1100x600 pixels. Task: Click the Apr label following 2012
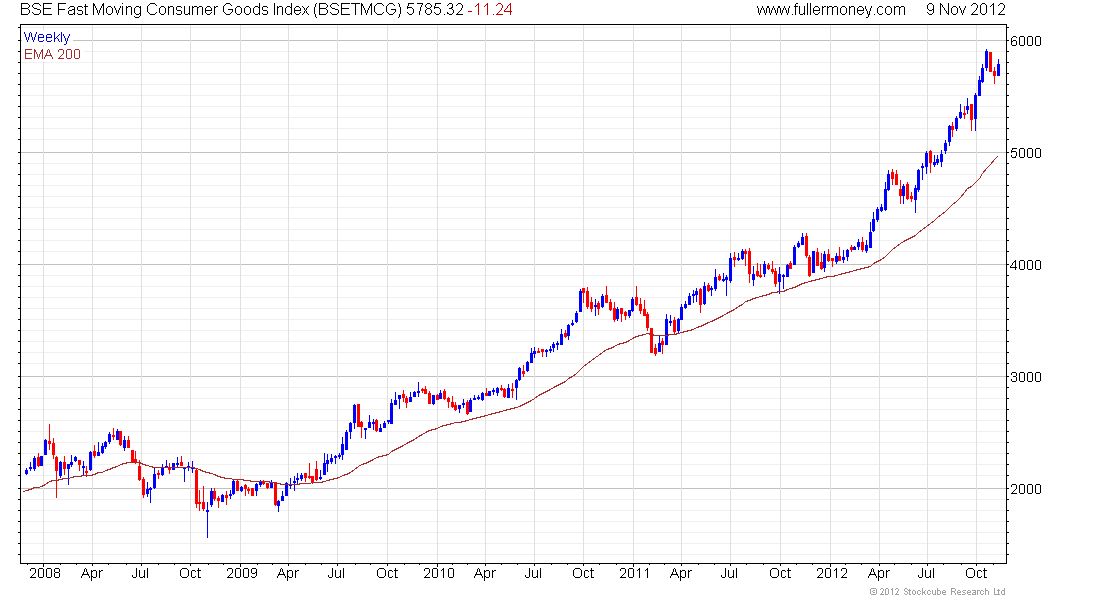click(x=878, y=574)
